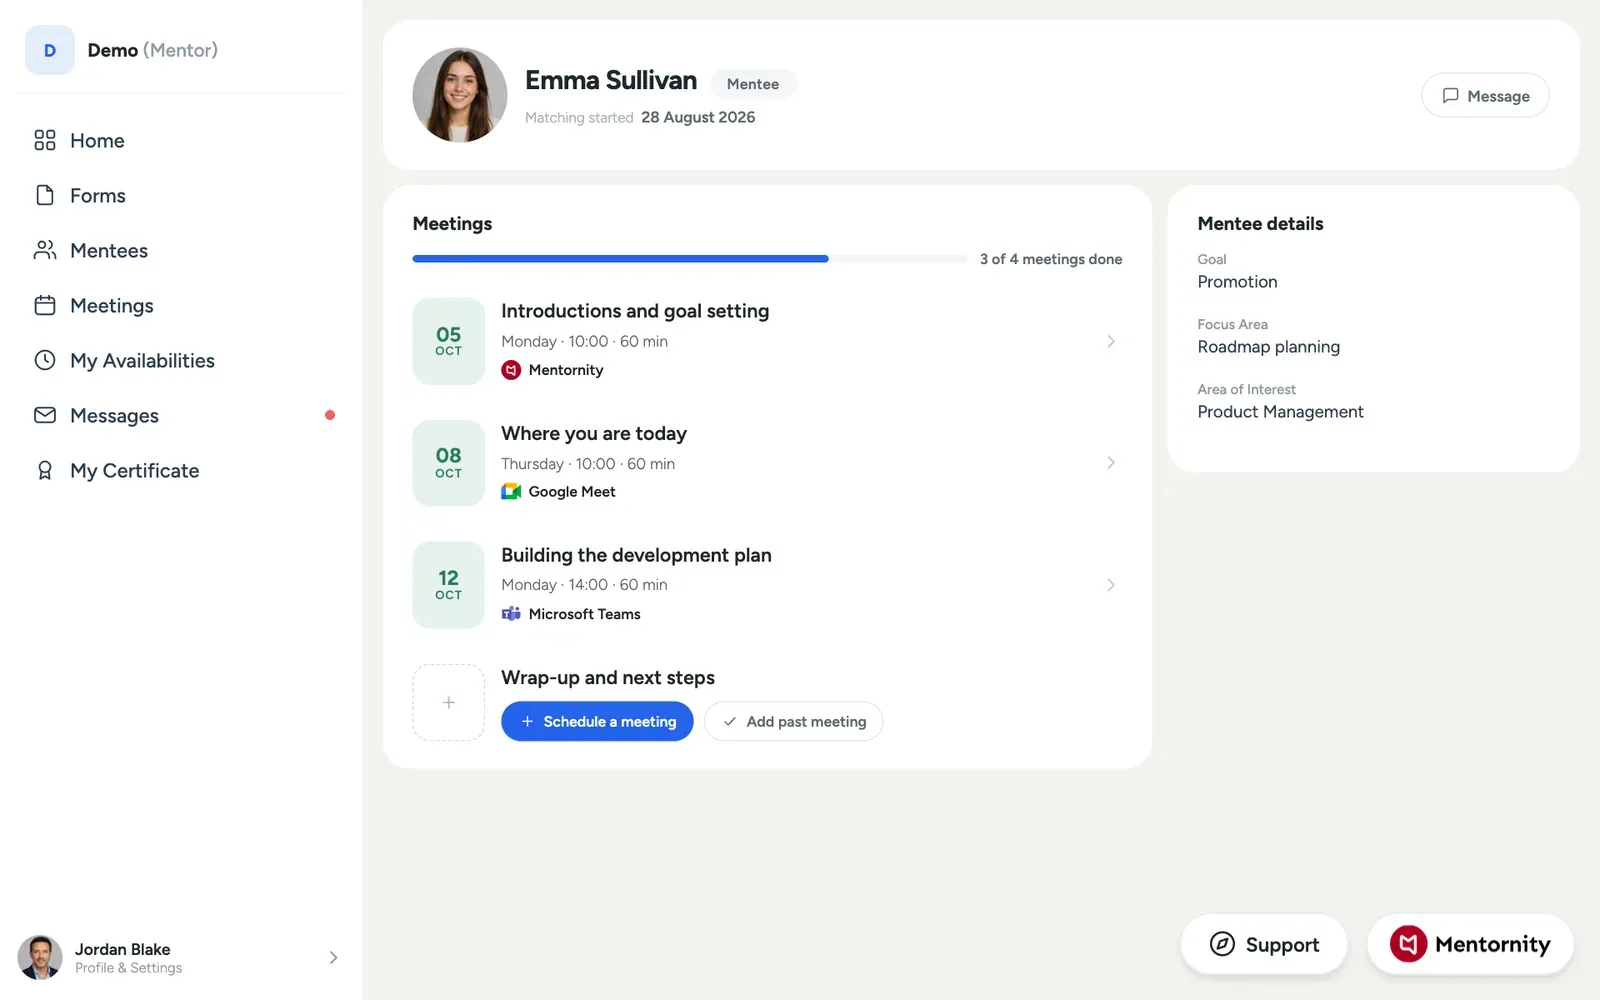Open My Availabilities in the sidebar
This screenshot has width=1600, height=1000.
[181, 360]
